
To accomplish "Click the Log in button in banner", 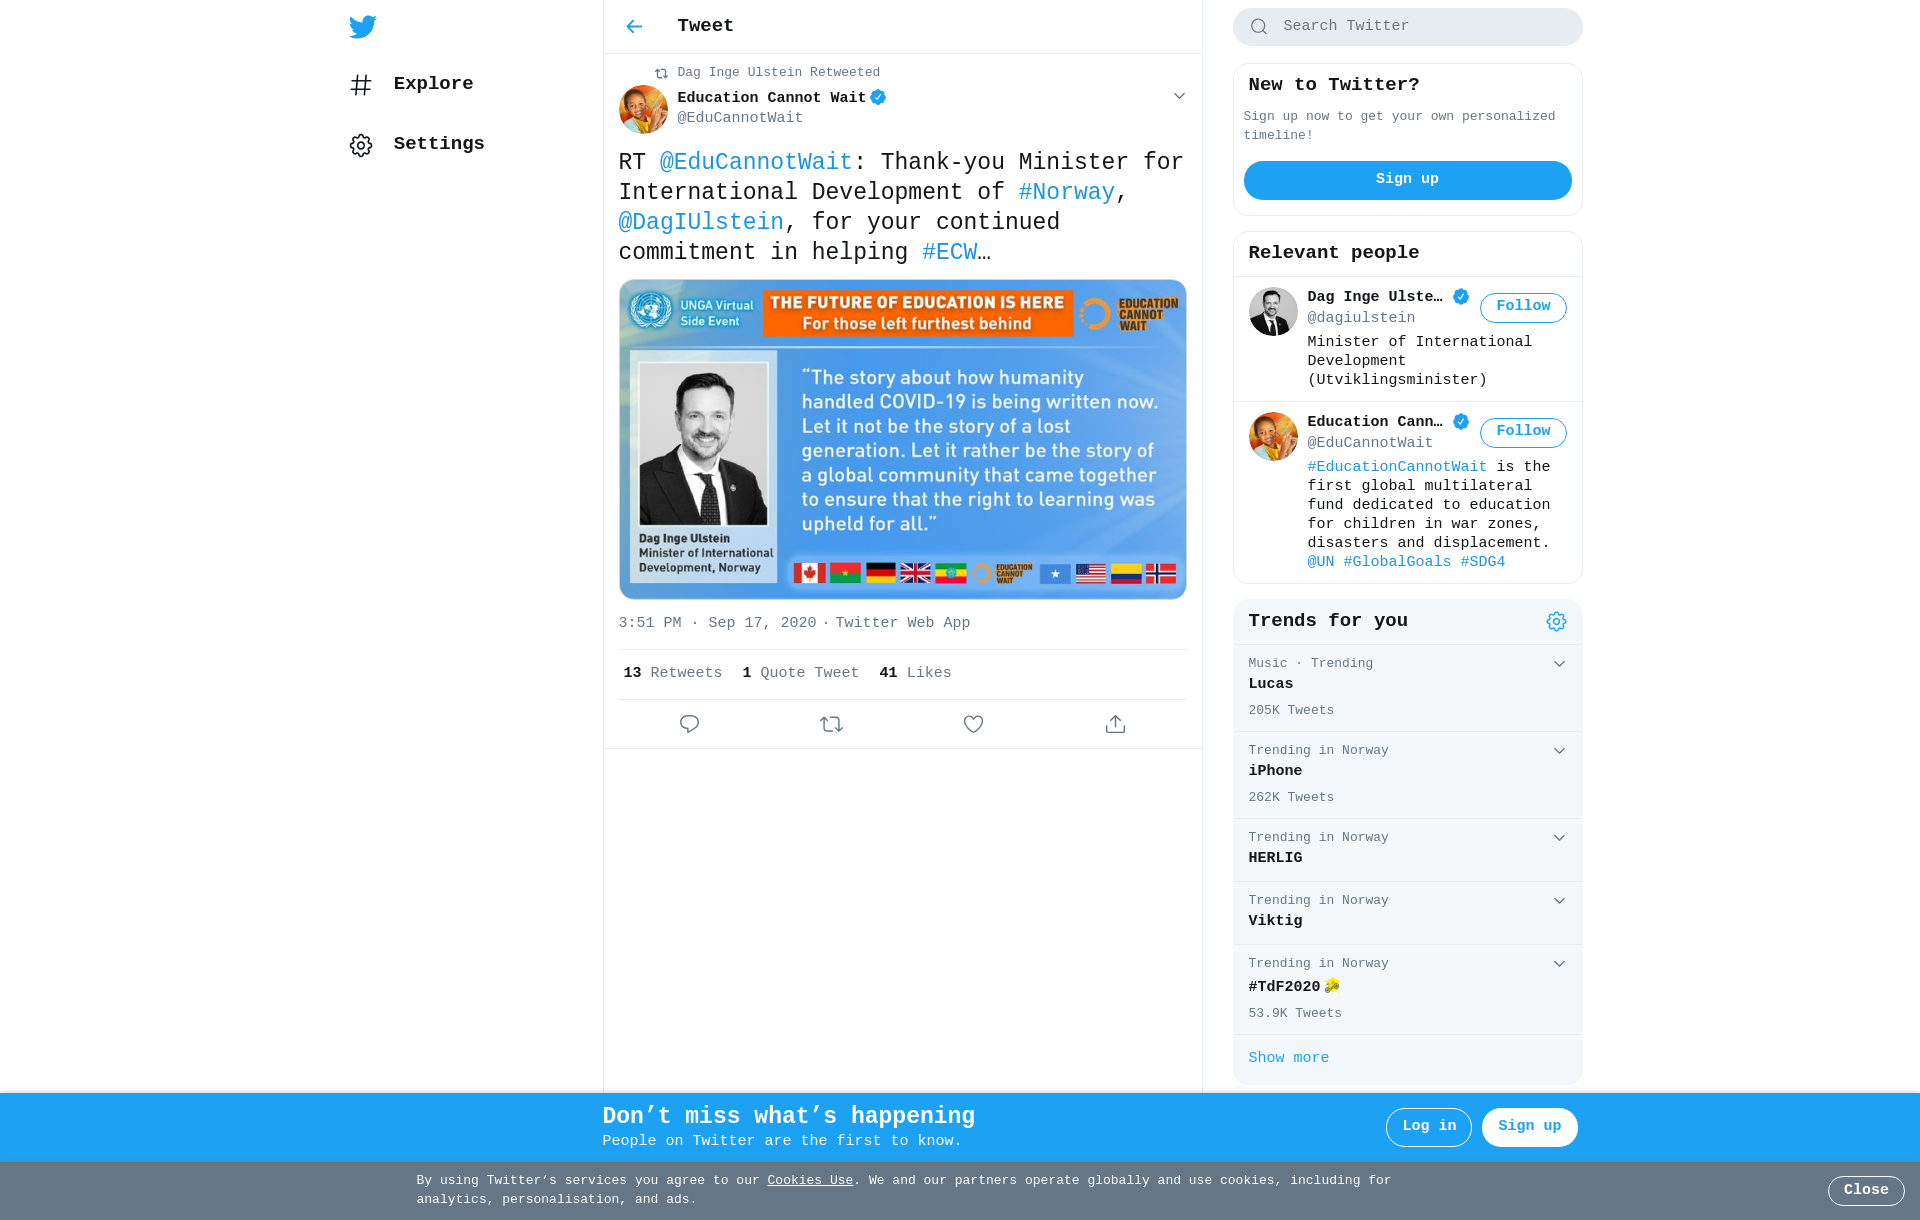I will tap(1429, 1127).
